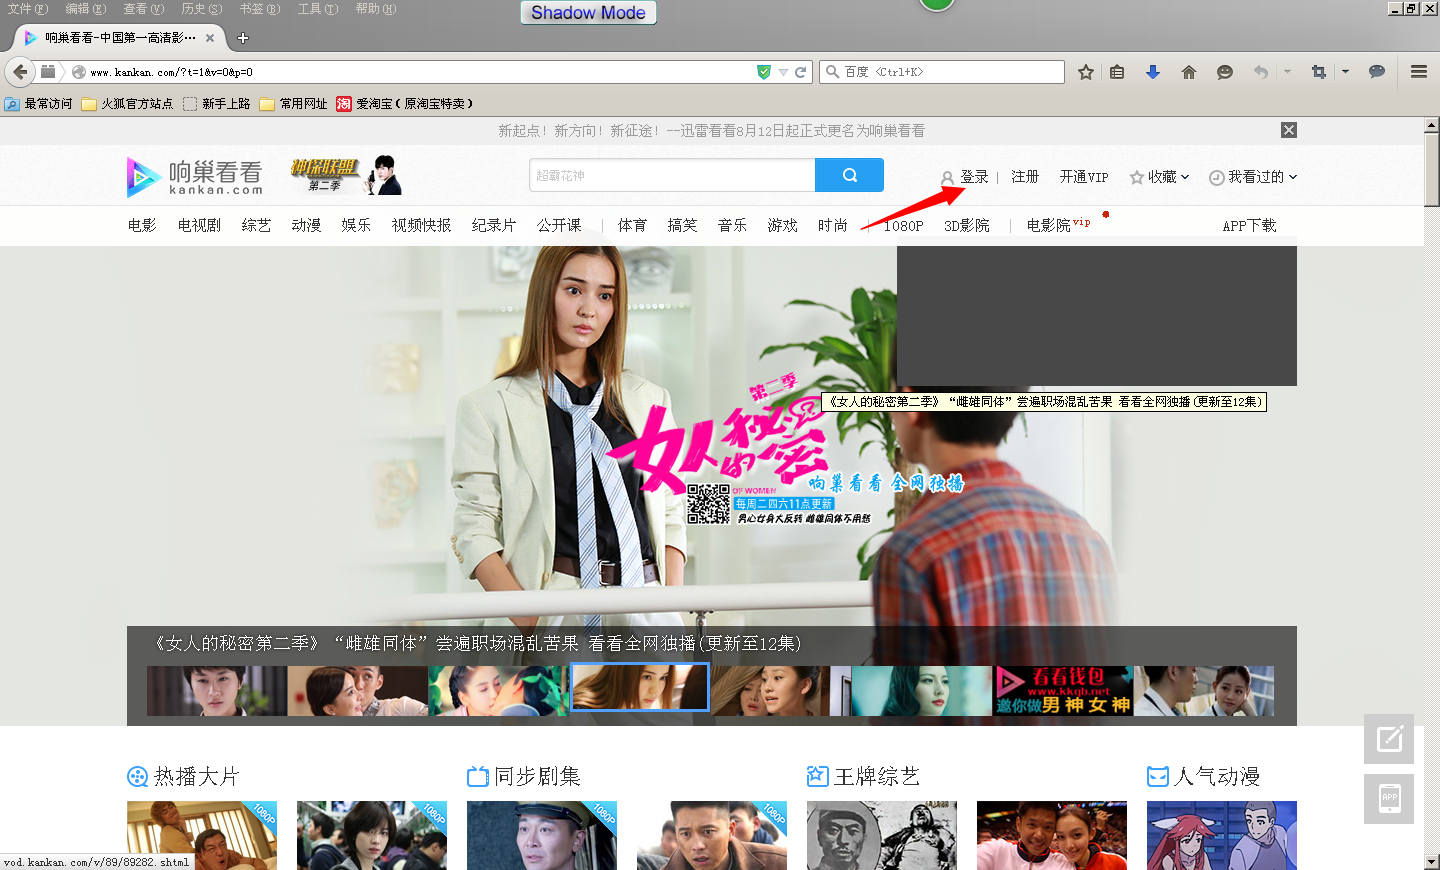Open the 工具 menu
Image resolution: width=1440 pixels, height=870 pixels.
point(318,9)
